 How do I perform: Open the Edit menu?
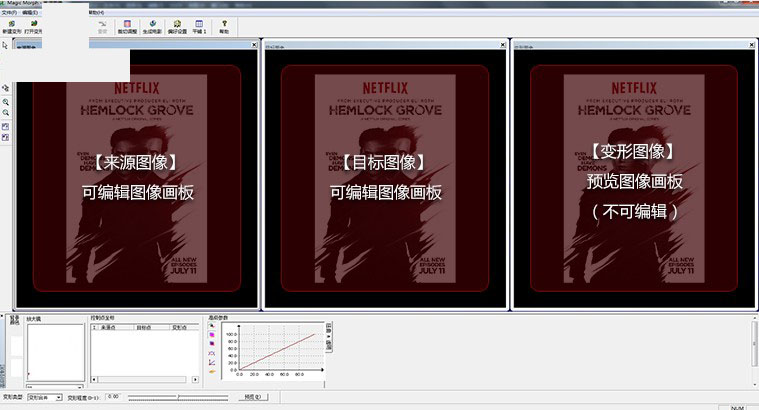point(30,12)
